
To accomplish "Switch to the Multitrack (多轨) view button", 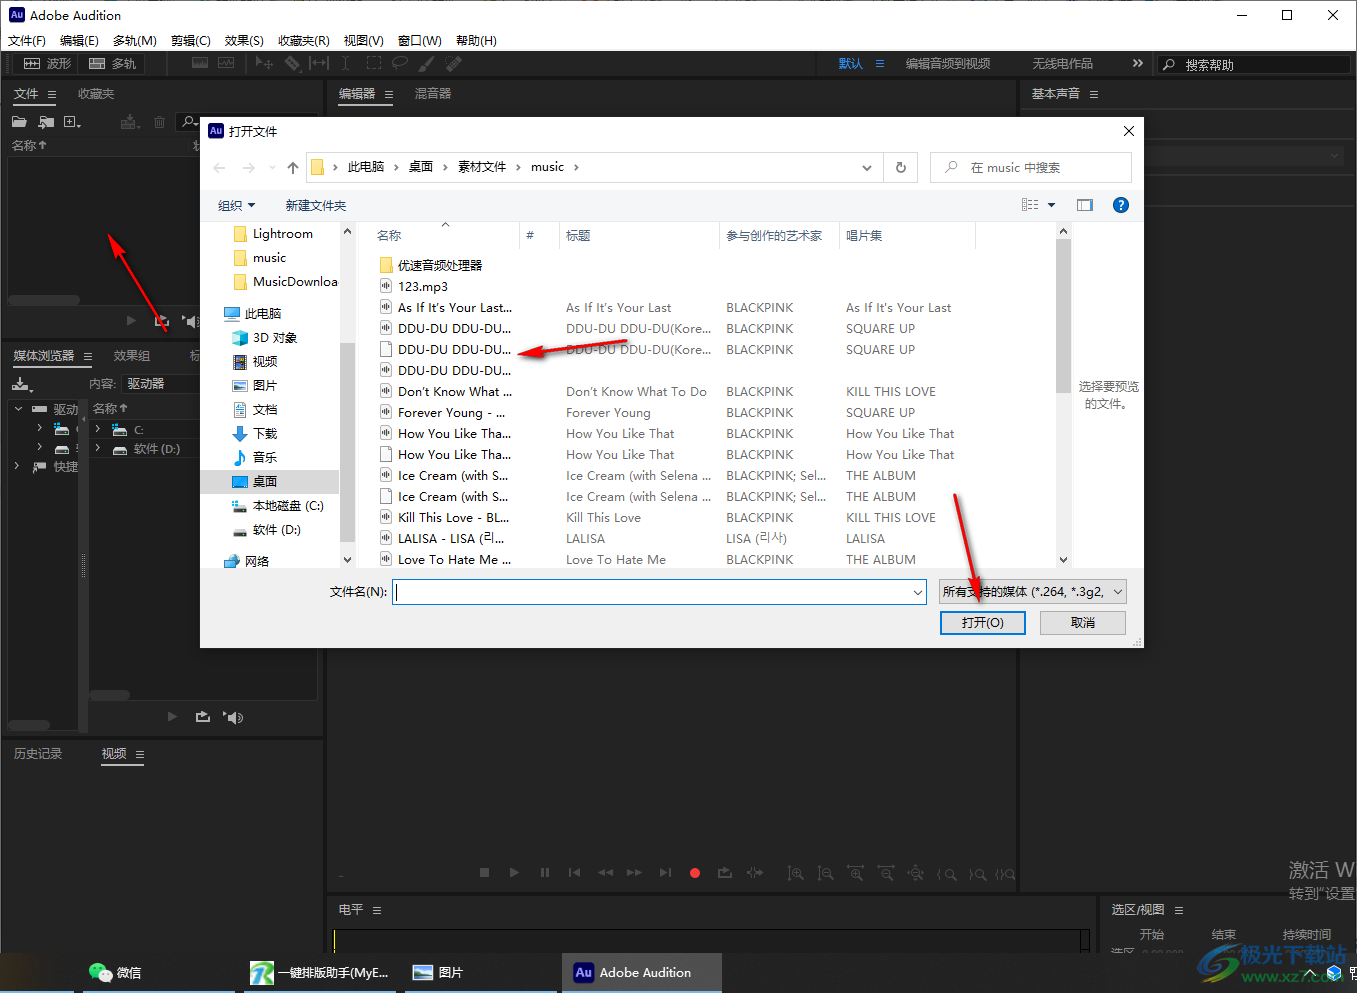I will coord(113,64).
